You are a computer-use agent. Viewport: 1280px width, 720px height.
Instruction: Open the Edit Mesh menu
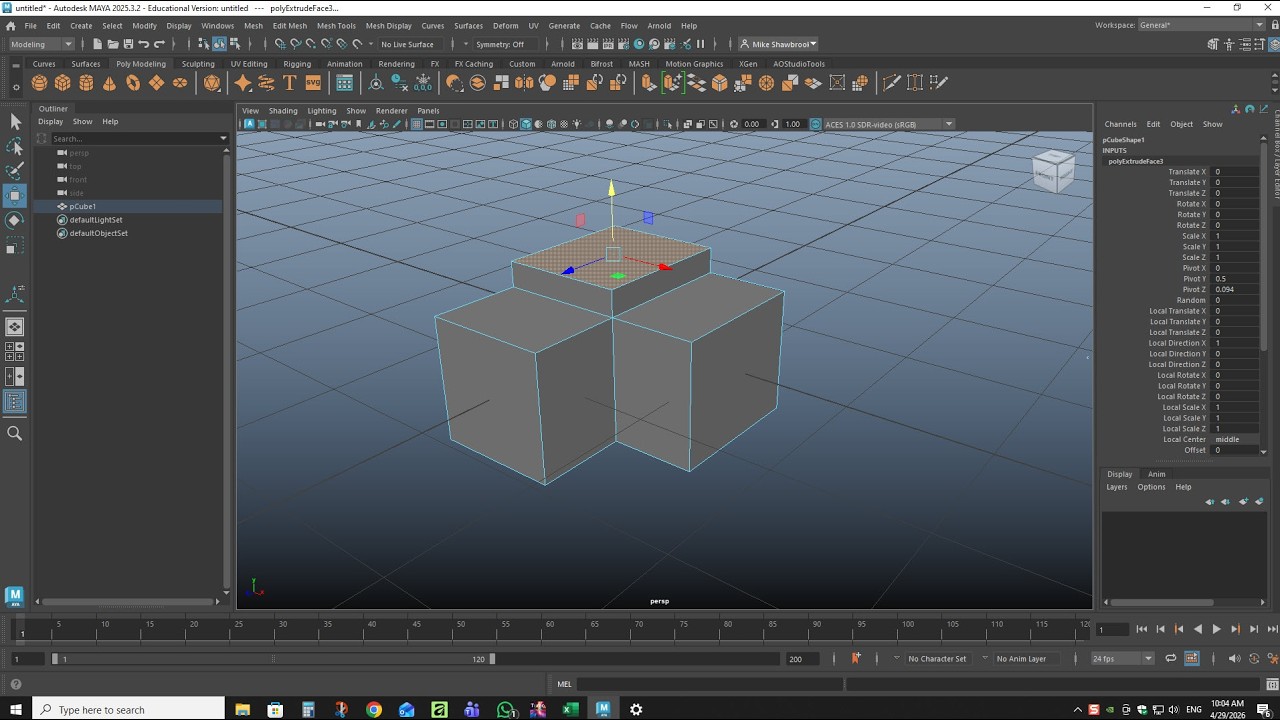point(290,25)
